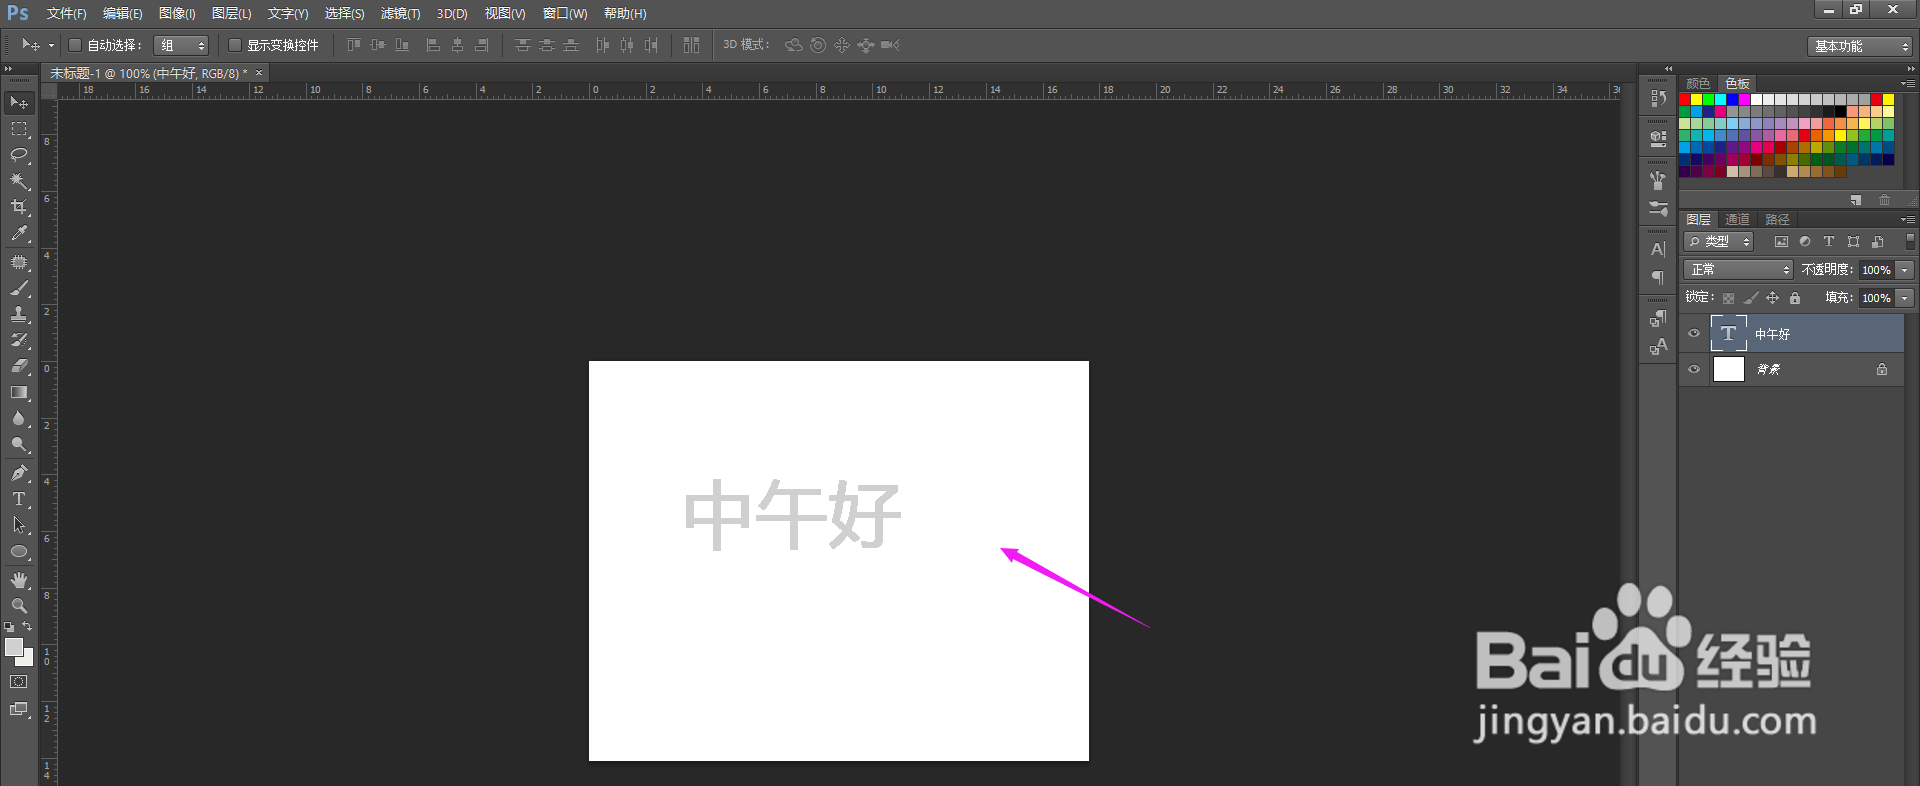Select the Clone Stamp tool
The image size is (1920, 786).
click(19, 314)
